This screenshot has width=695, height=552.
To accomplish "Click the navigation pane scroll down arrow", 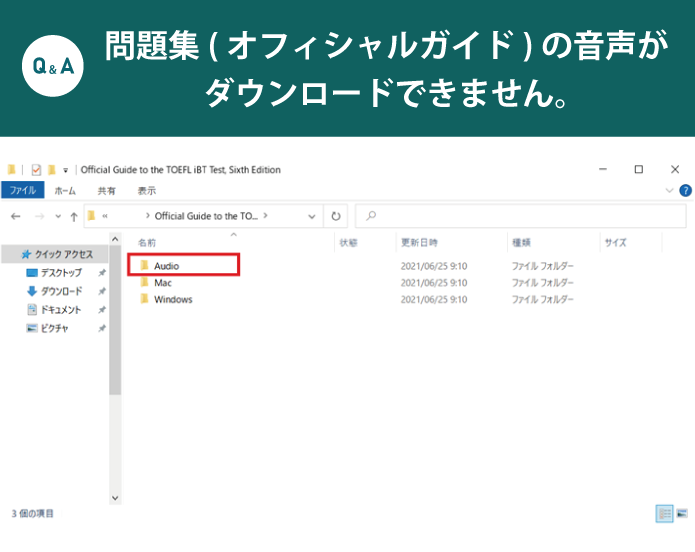I will [115, 498].
